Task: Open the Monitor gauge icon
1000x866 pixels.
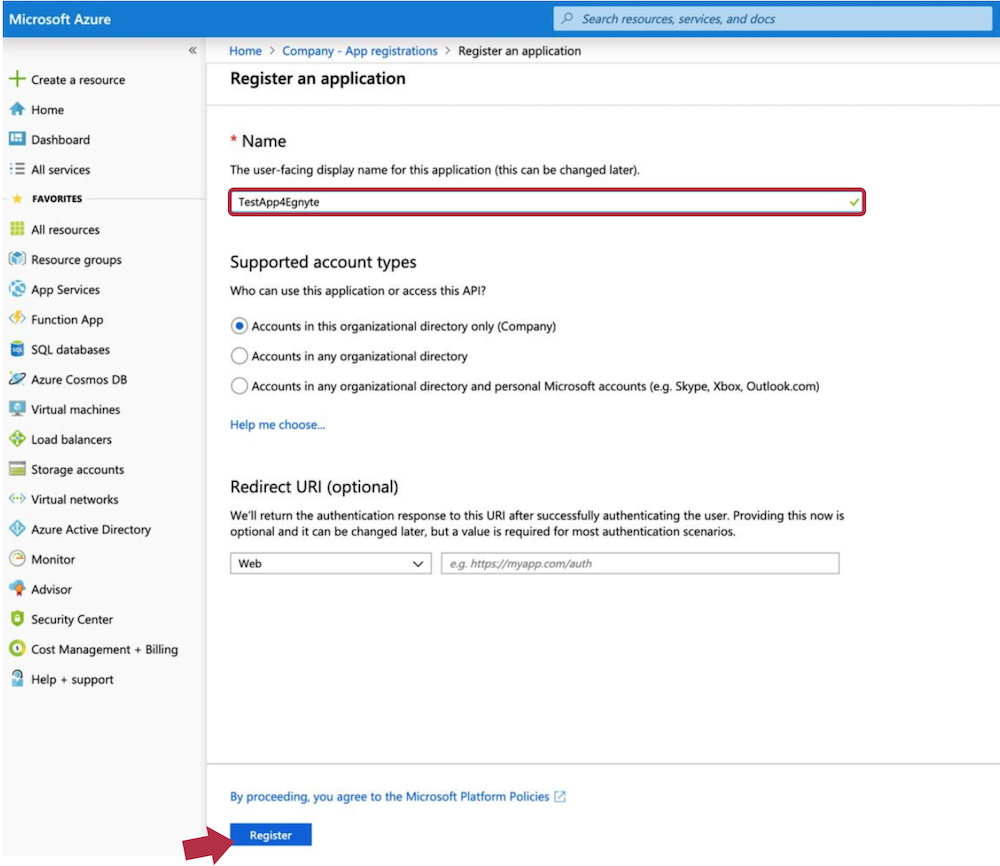Action: click(17, 559)
